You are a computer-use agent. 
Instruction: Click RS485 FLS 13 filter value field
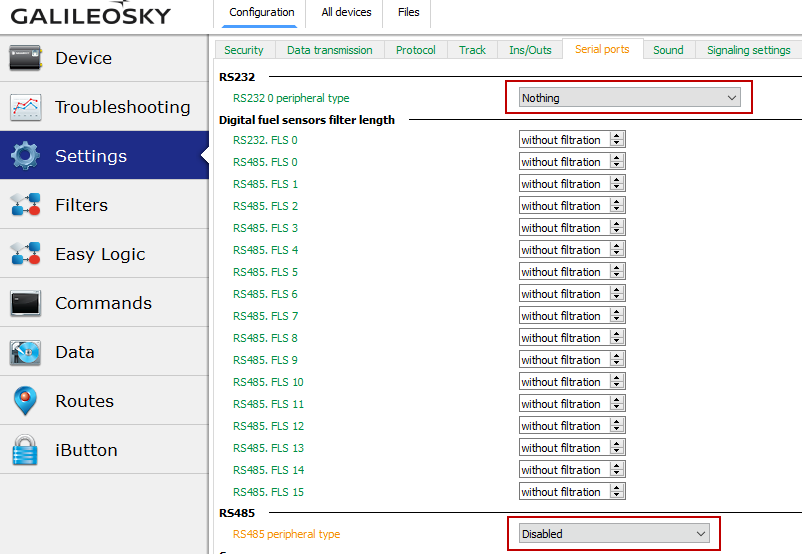coord(564,448)
